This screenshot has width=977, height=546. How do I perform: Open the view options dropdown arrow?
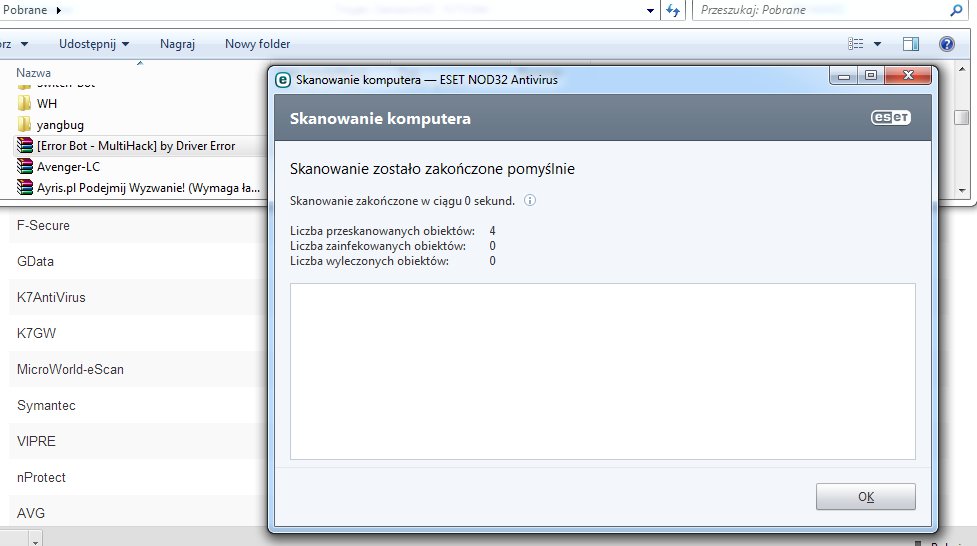coord(877,44)
